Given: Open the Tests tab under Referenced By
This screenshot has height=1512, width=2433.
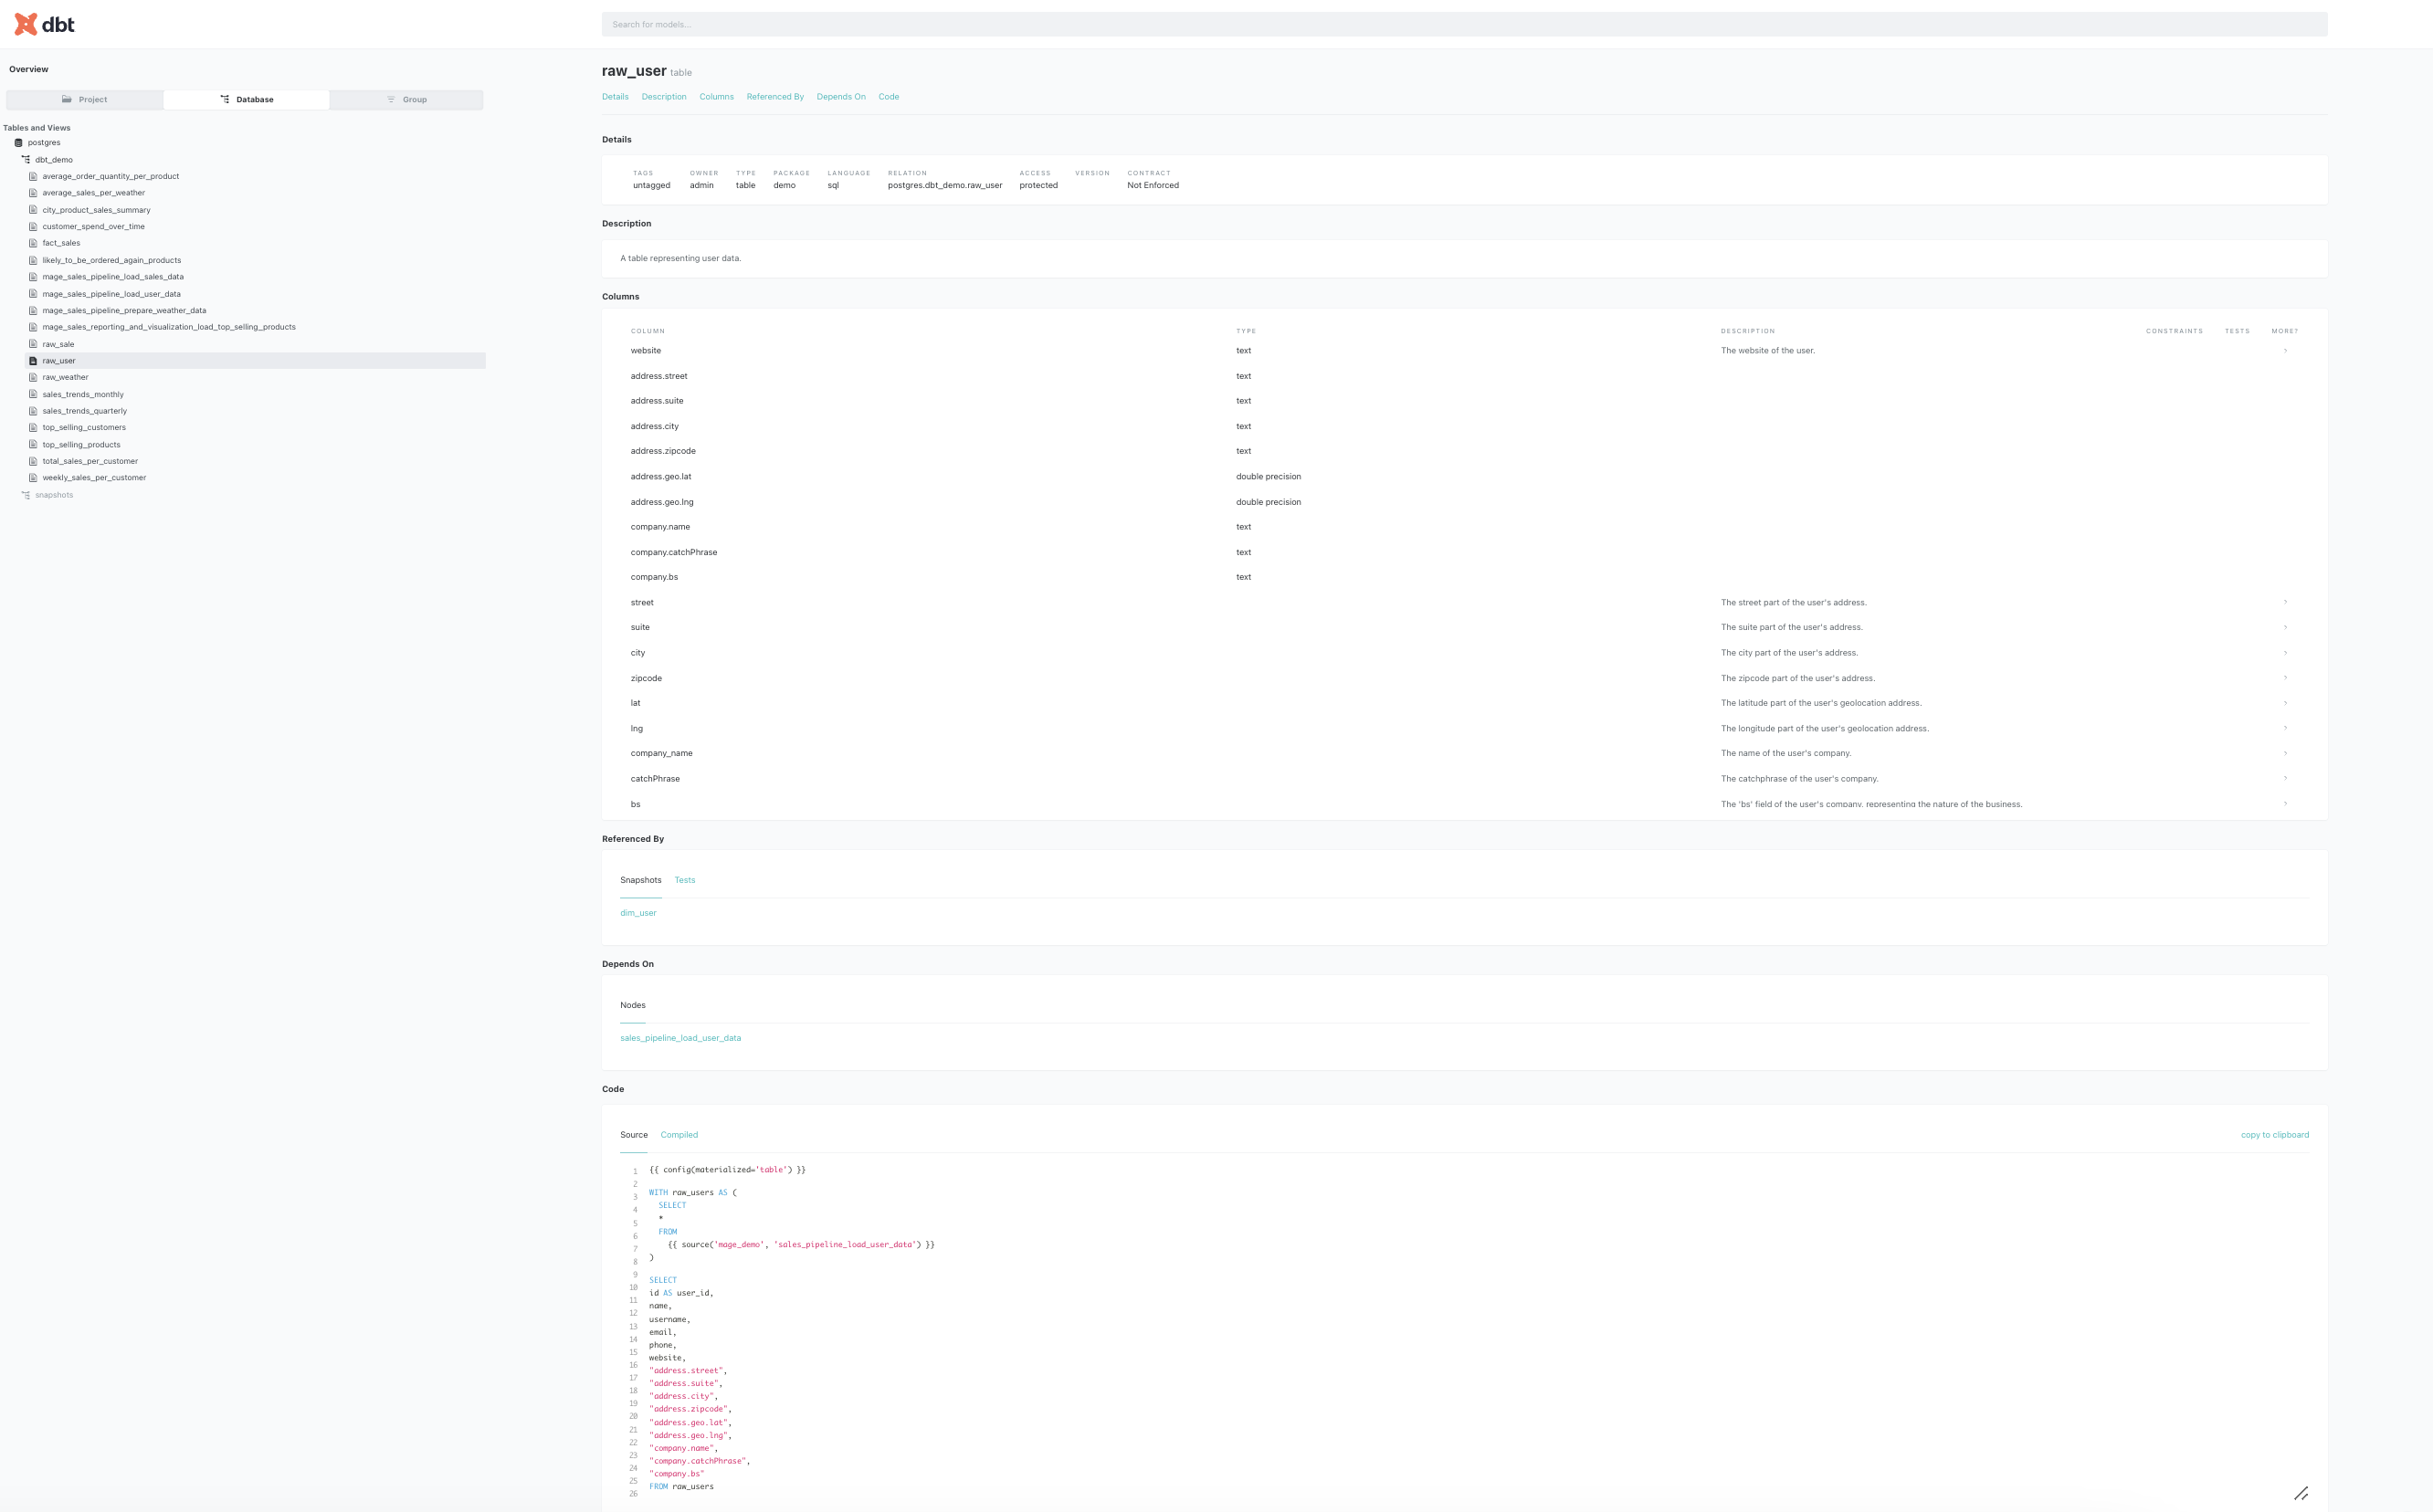Looking at the screenshot, I should point(684,880).
